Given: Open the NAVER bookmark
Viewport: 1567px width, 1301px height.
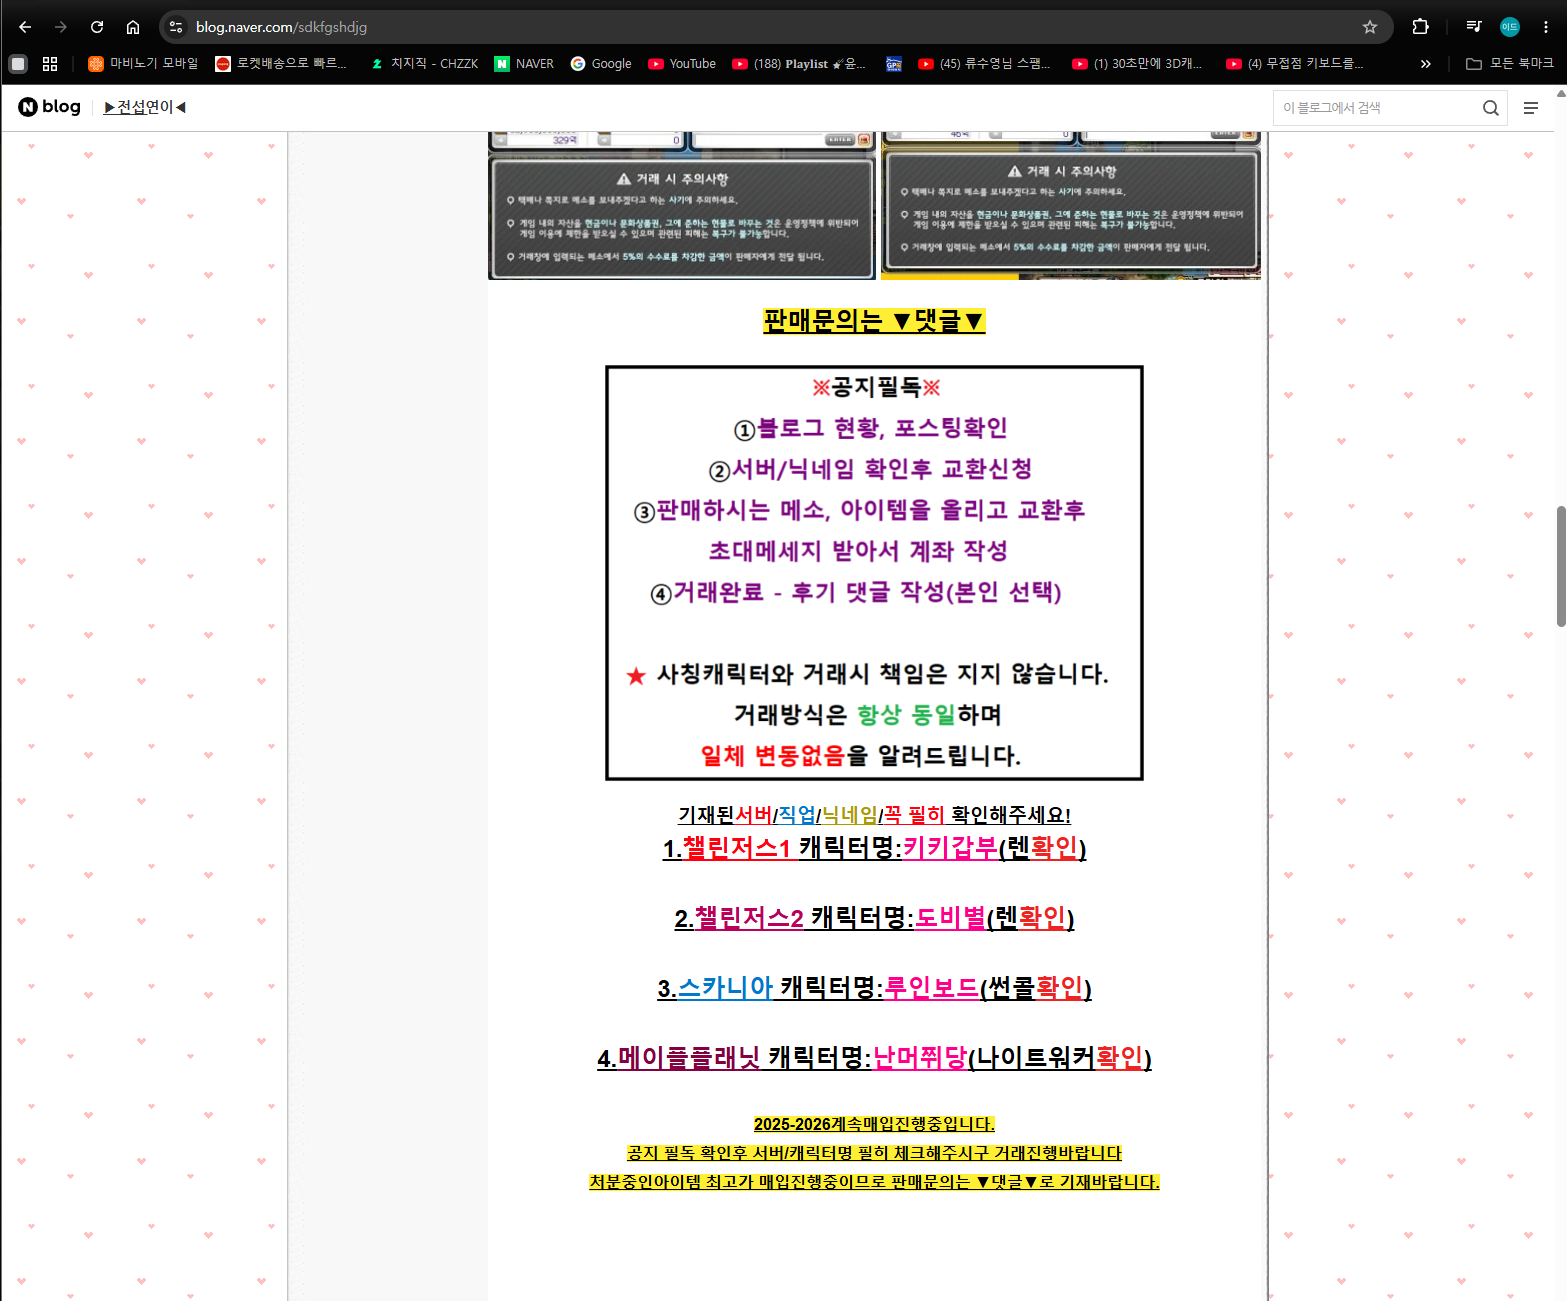Looking at the screenshot, I should tap(524, 64).
